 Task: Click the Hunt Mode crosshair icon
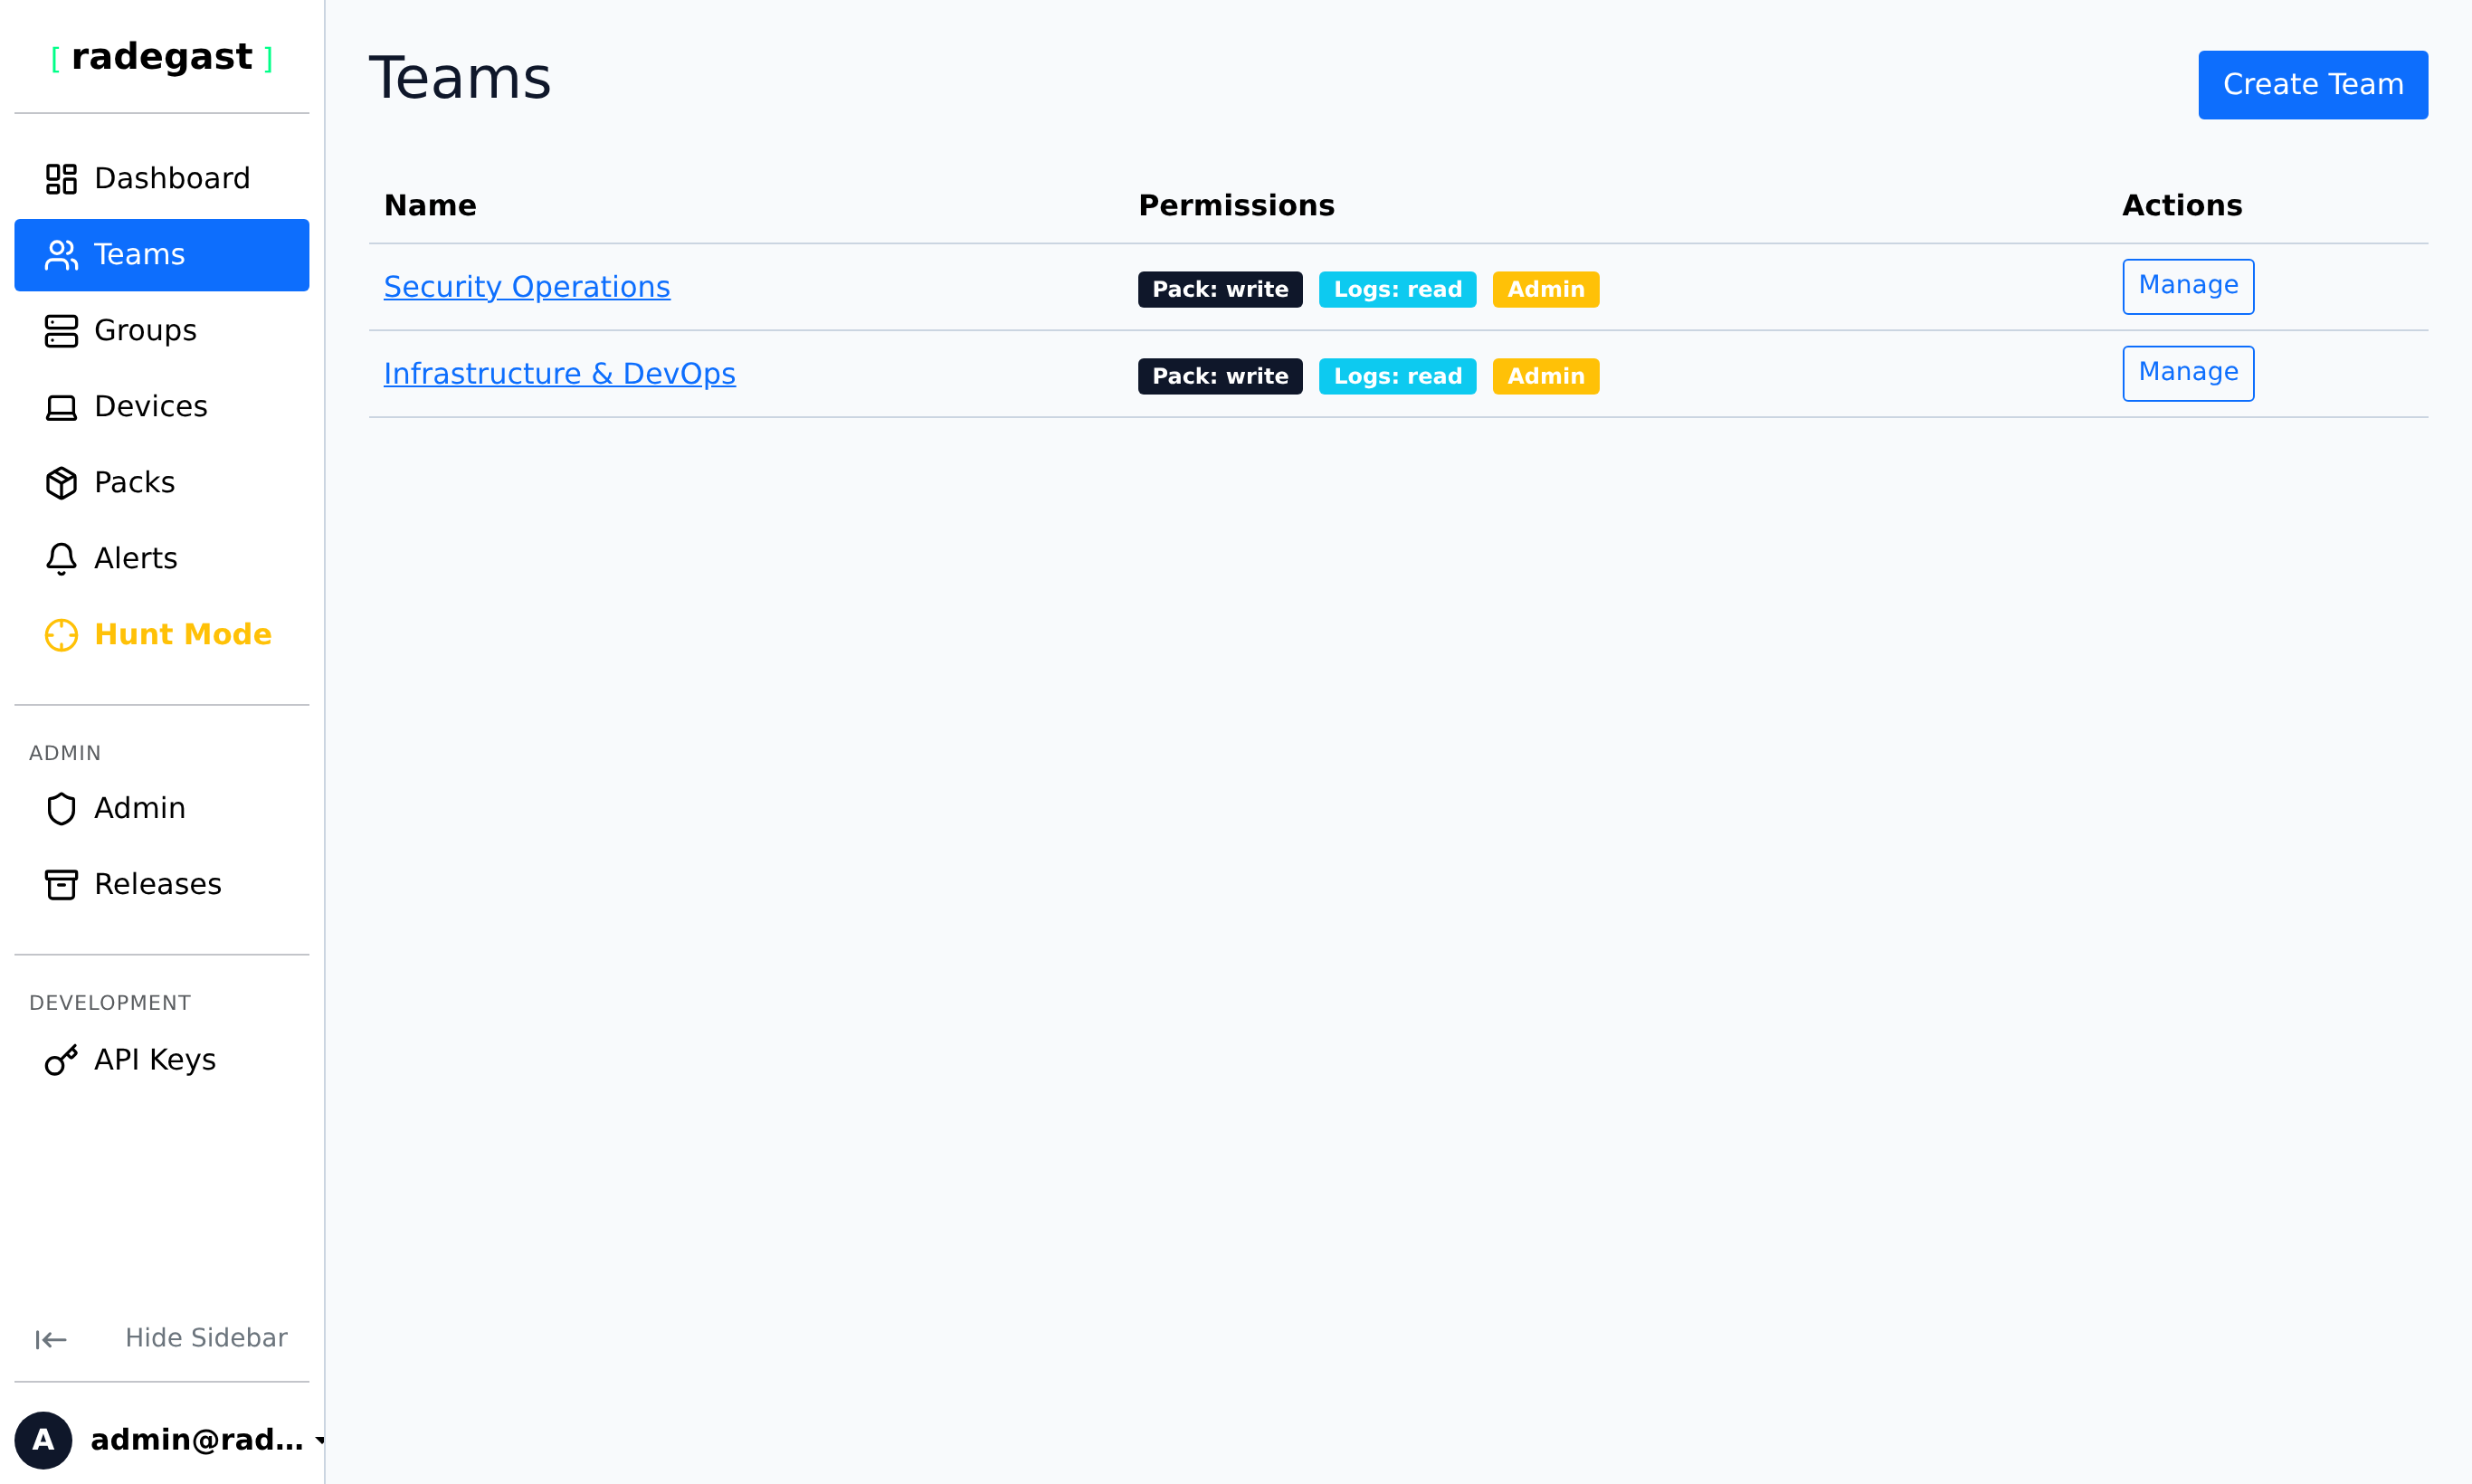61,635
